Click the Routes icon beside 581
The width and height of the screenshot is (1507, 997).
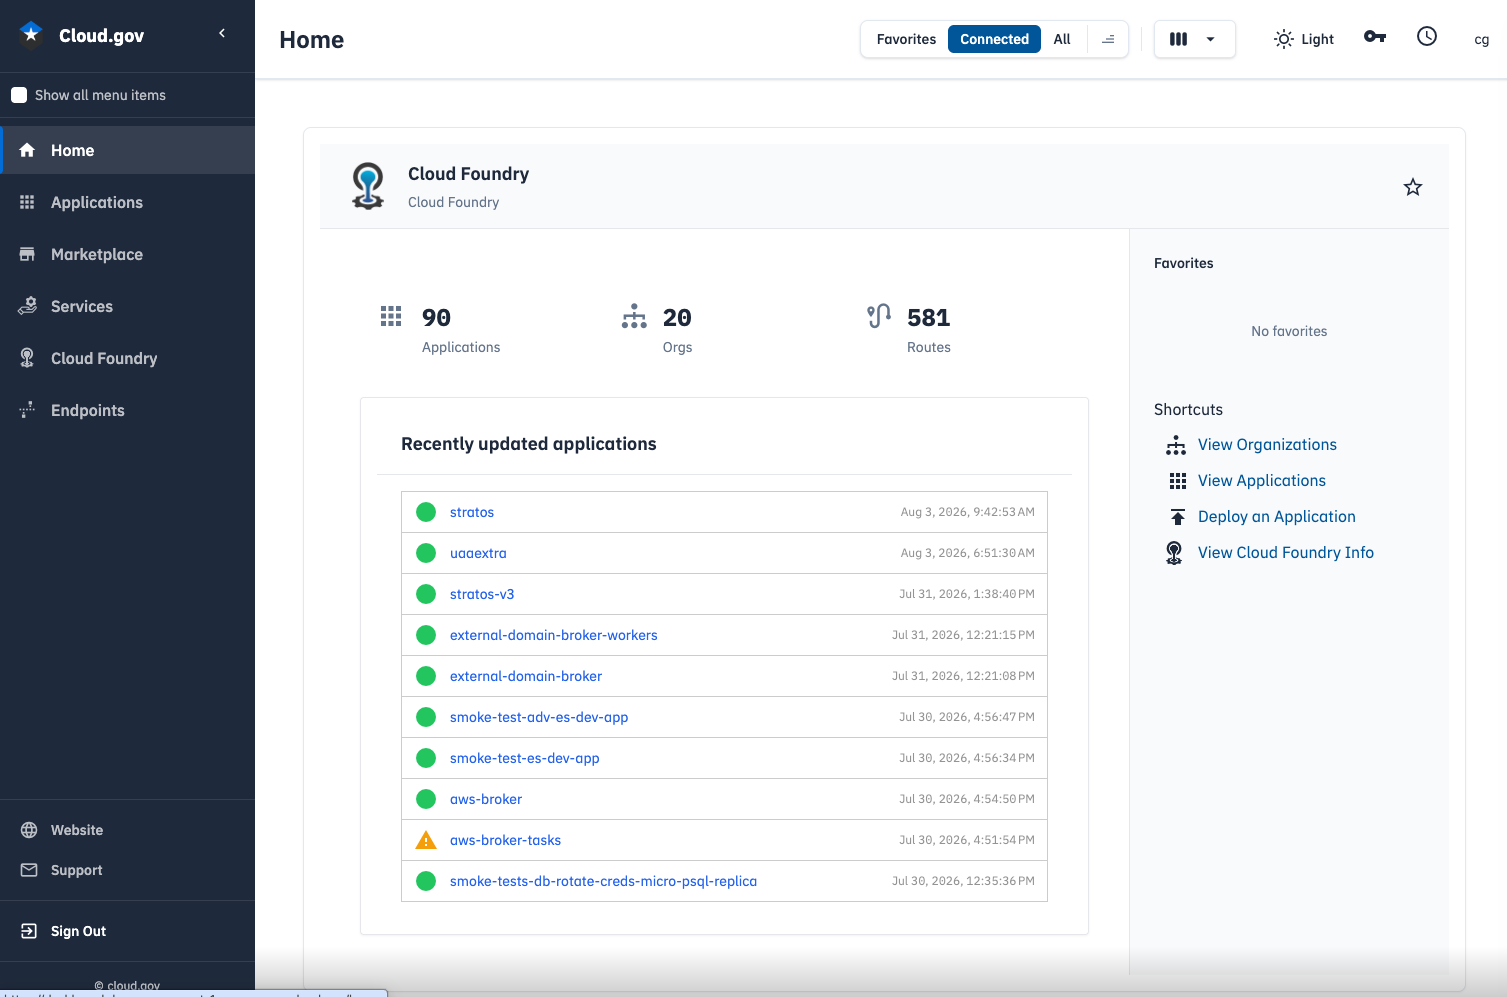click(879, 316)
